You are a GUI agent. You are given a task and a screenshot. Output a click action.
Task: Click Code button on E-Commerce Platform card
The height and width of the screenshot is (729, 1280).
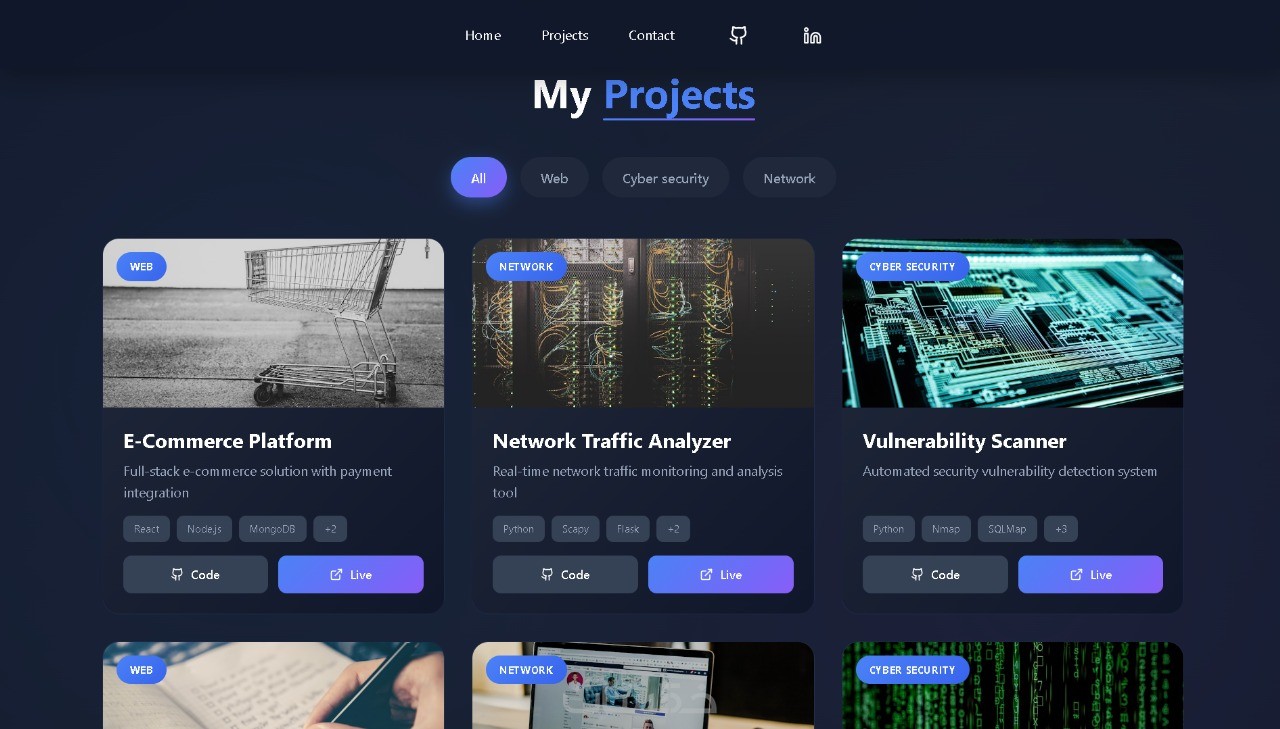pyautogui.click(x=195, y=574)
